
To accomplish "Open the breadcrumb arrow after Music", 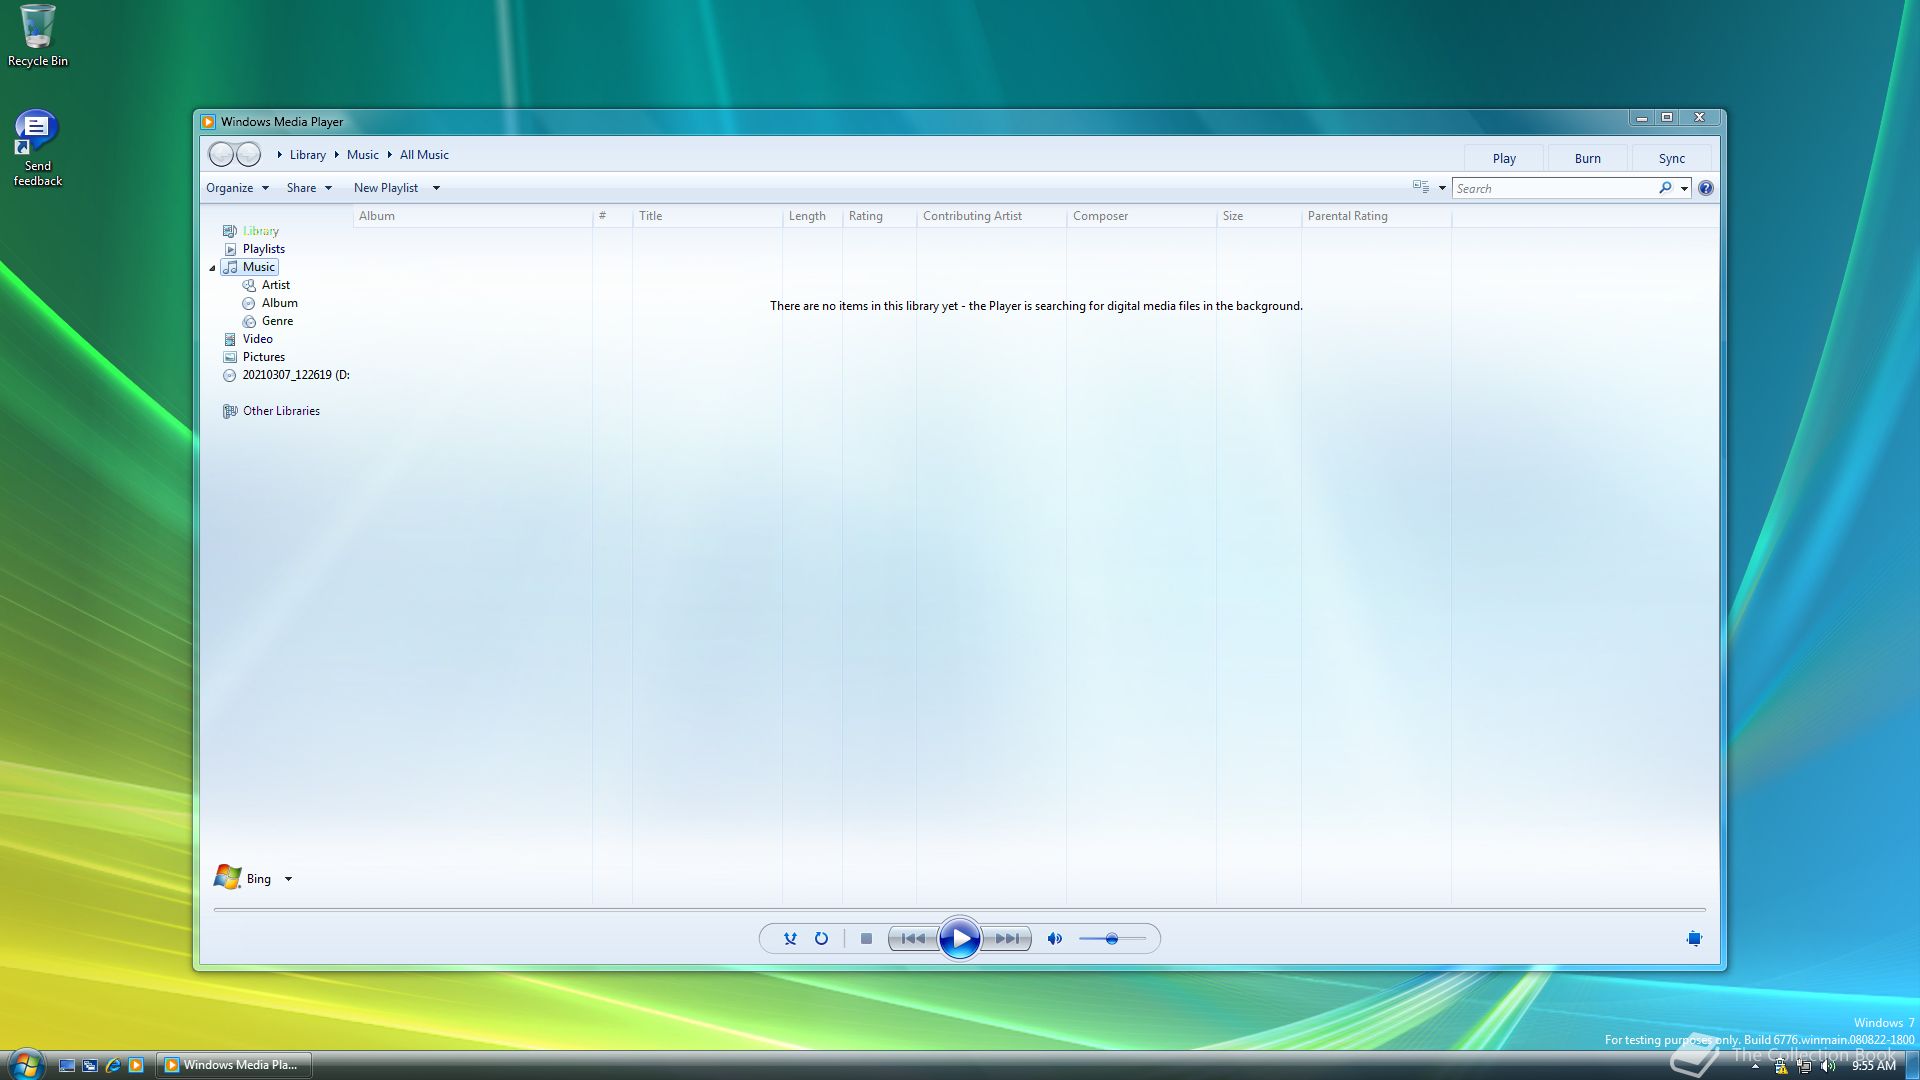I will tap(389, 155).
